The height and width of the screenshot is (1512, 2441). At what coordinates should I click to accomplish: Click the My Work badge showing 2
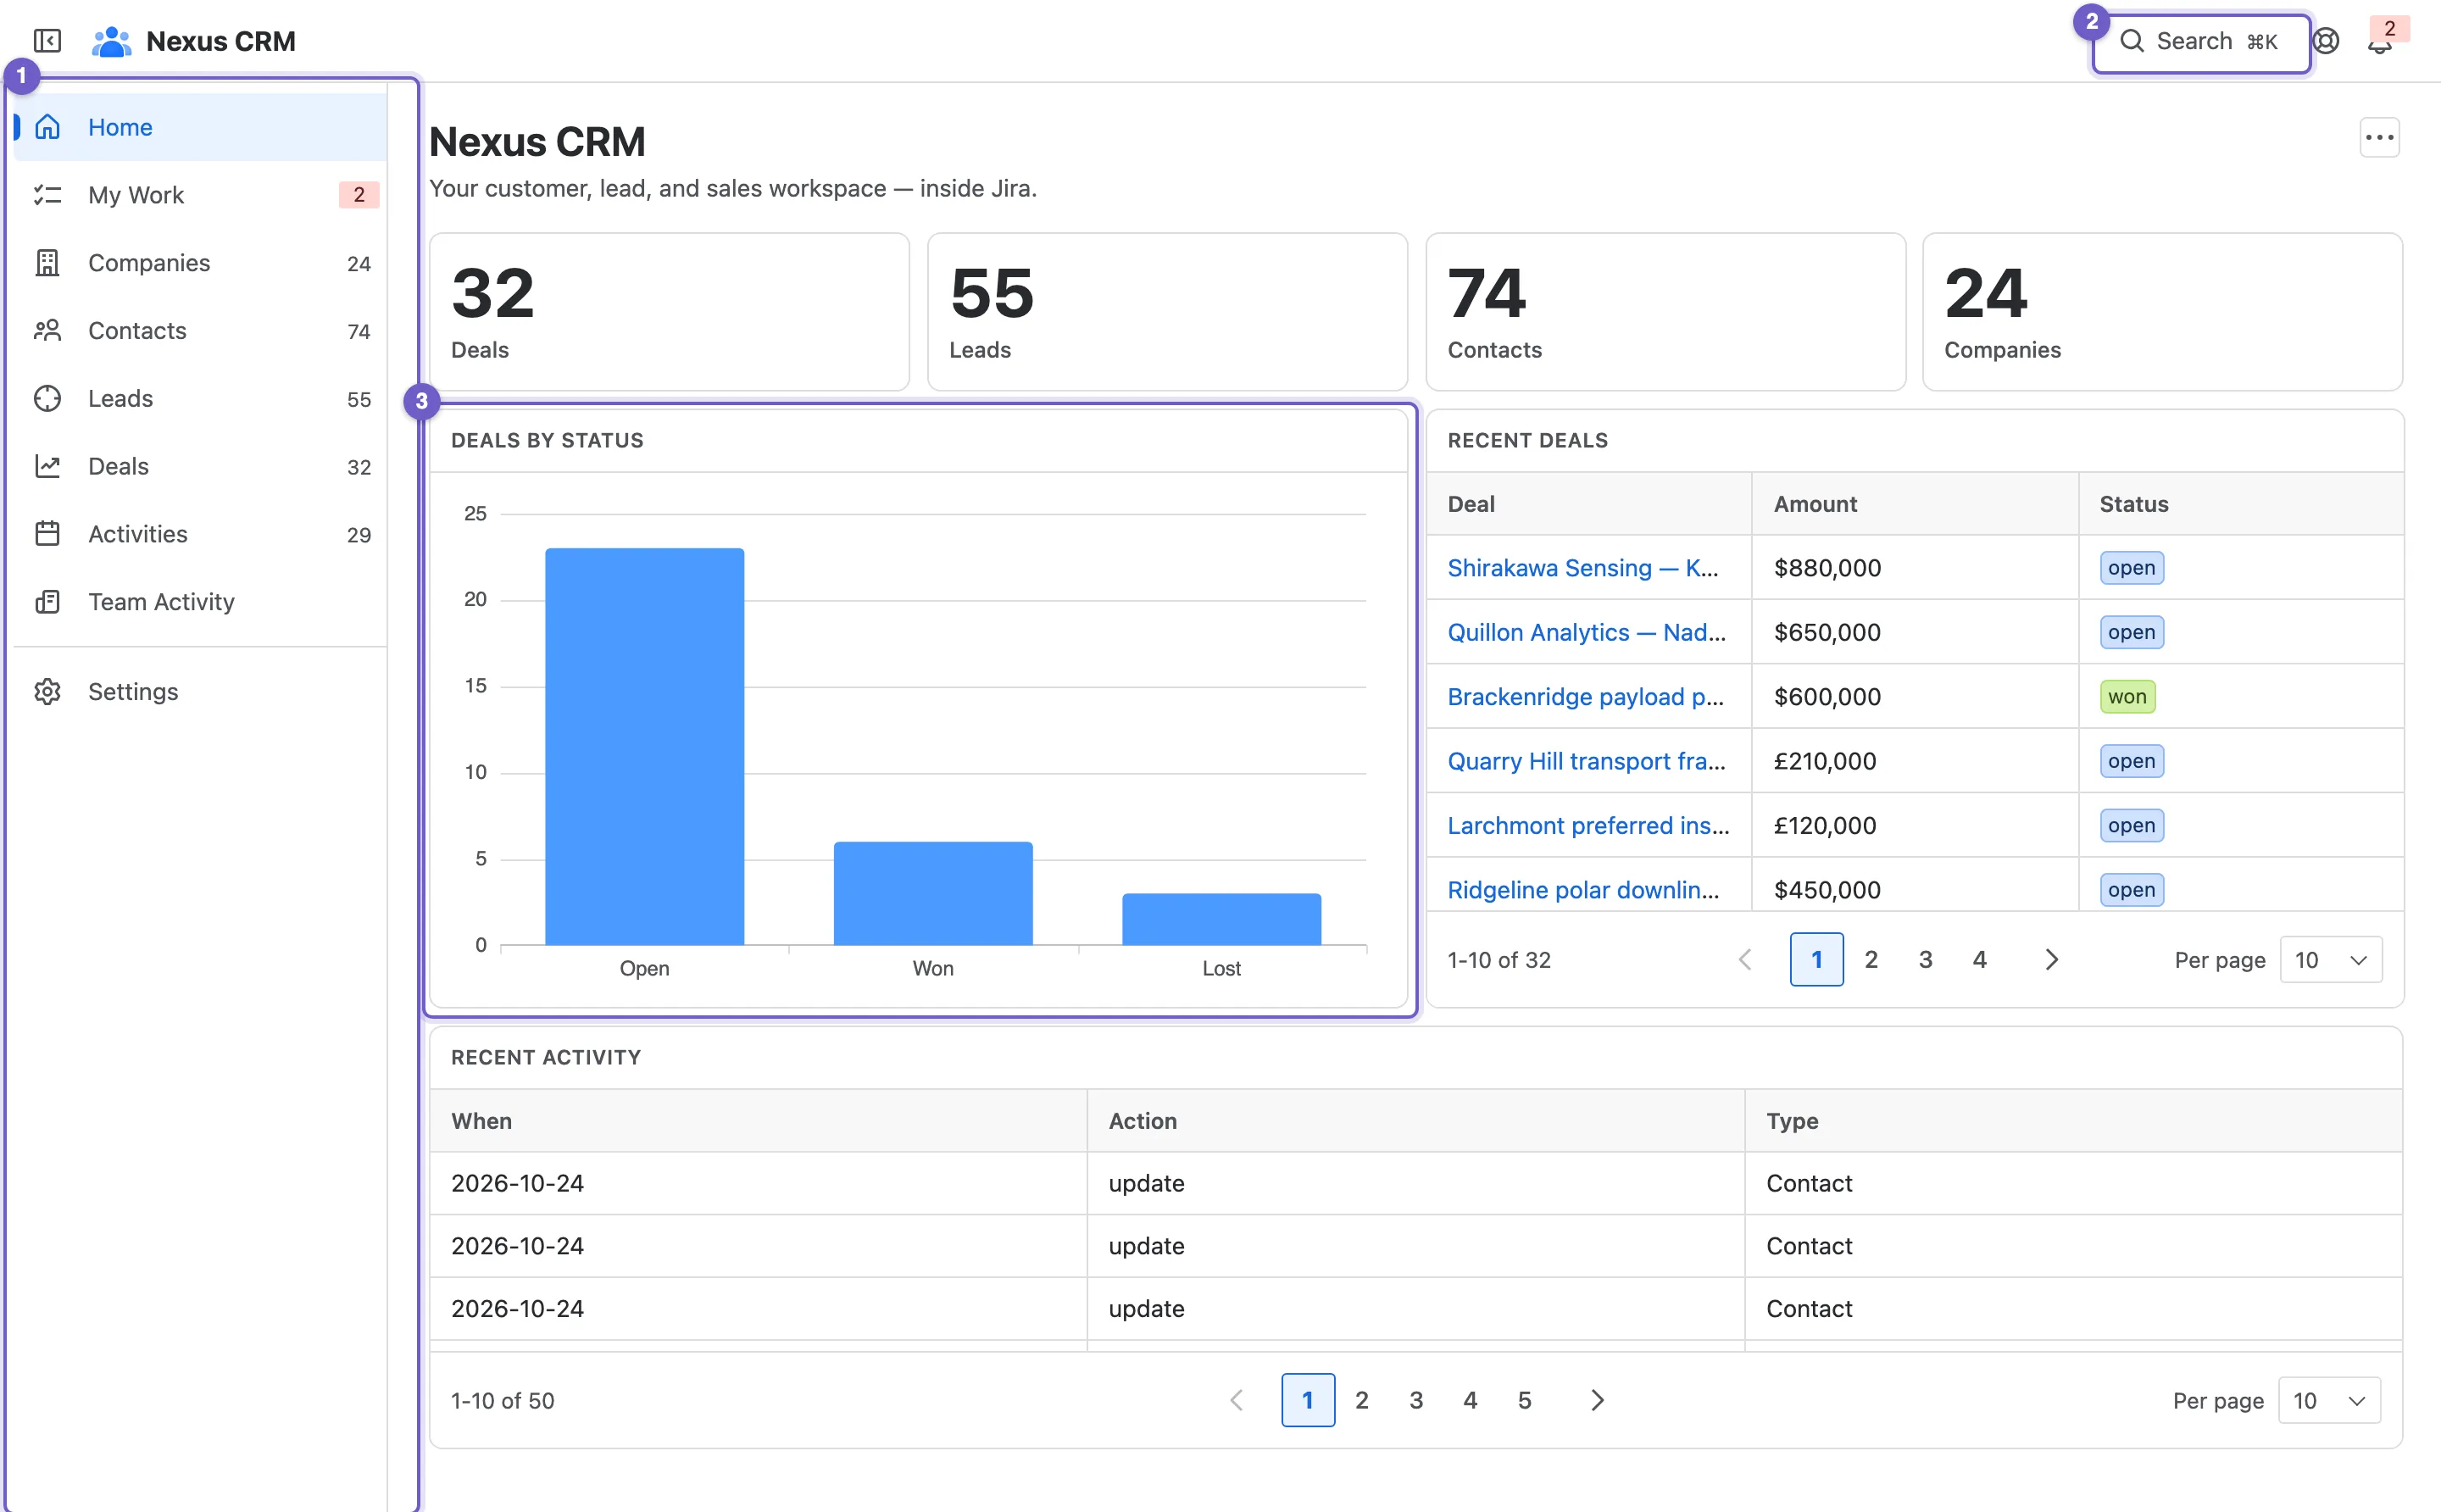(x=359, y=195)
